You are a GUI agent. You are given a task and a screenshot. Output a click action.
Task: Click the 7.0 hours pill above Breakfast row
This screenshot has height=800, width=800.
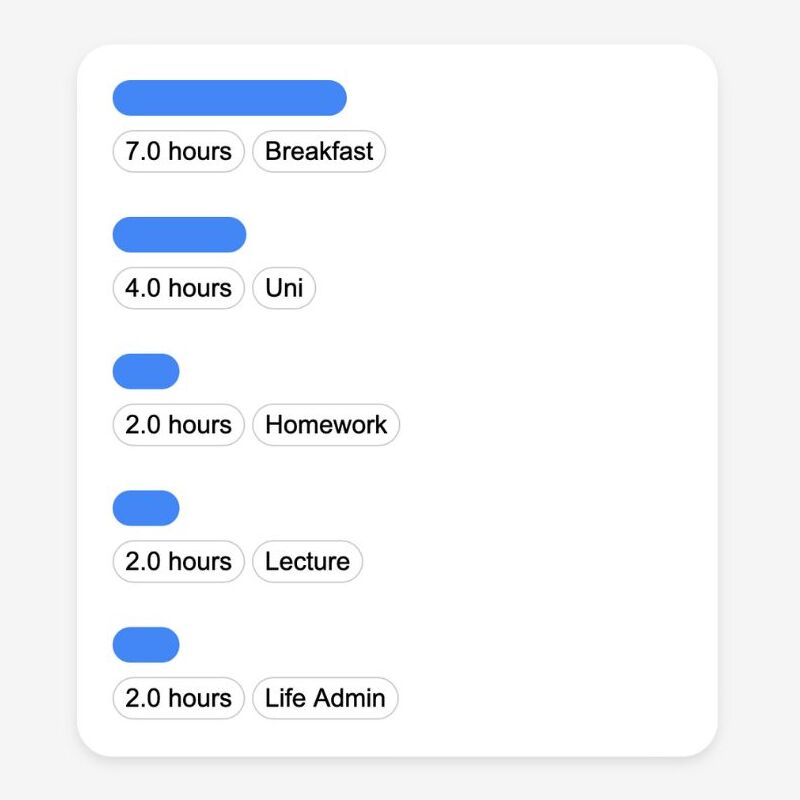pyautogui.click(x=179, y=152)
